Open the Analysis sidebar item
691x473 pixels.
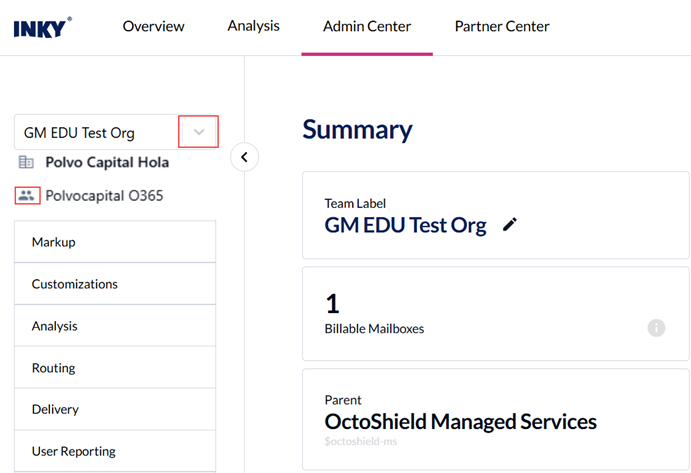tap(114, 326)
